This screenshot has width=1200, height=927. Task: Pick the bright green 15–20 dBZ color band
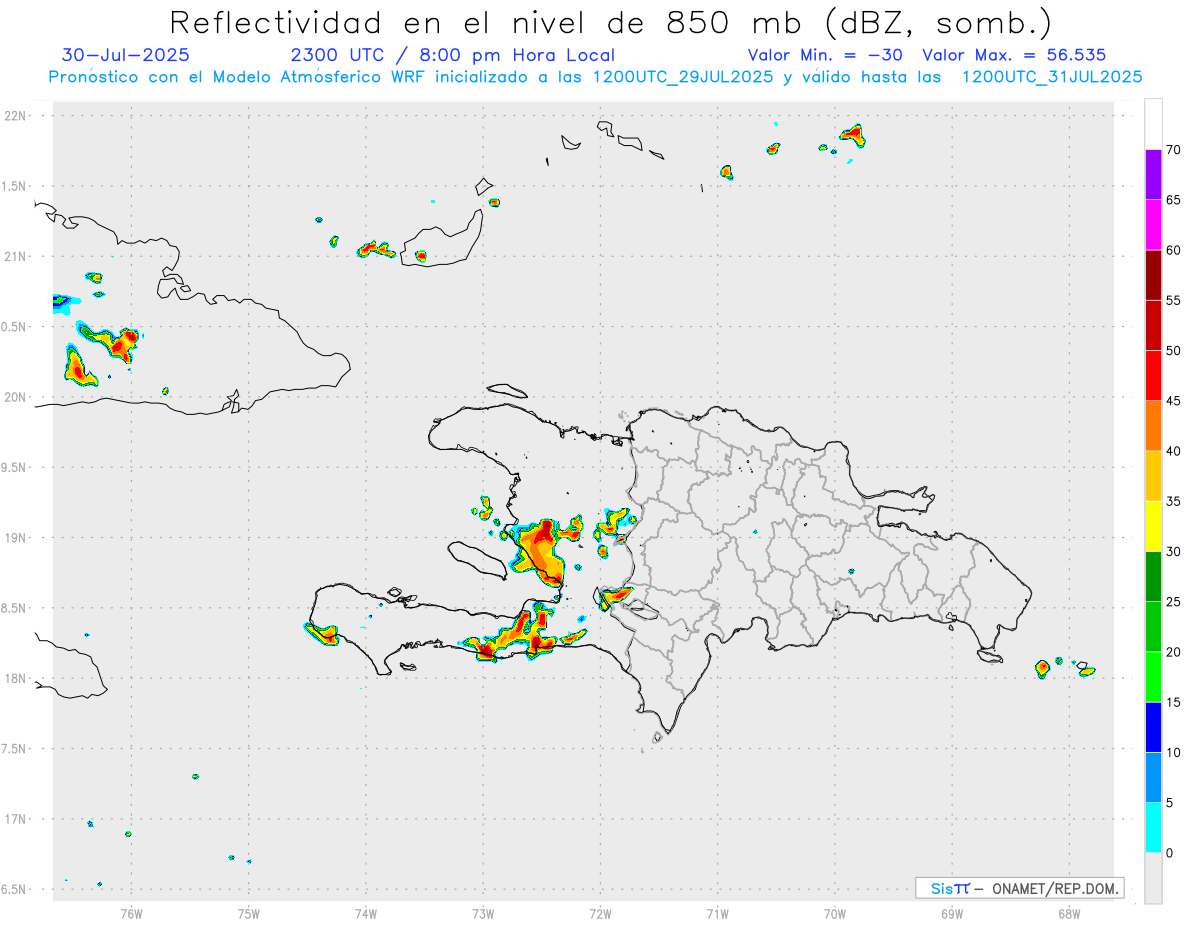pyautogui.click(x=1153, y=677)
